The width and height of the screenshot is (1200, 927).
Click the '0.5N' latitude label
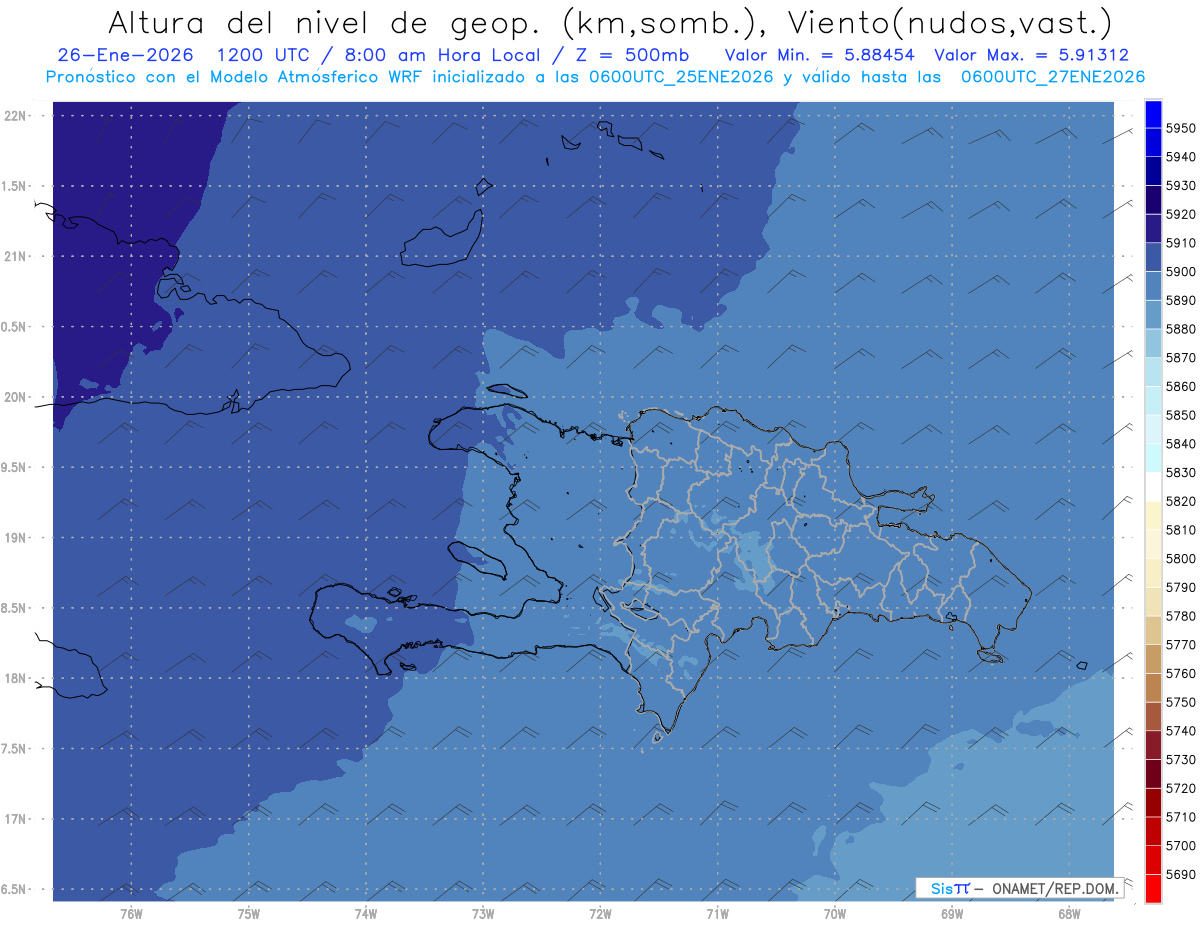click(x=14, y=327)
